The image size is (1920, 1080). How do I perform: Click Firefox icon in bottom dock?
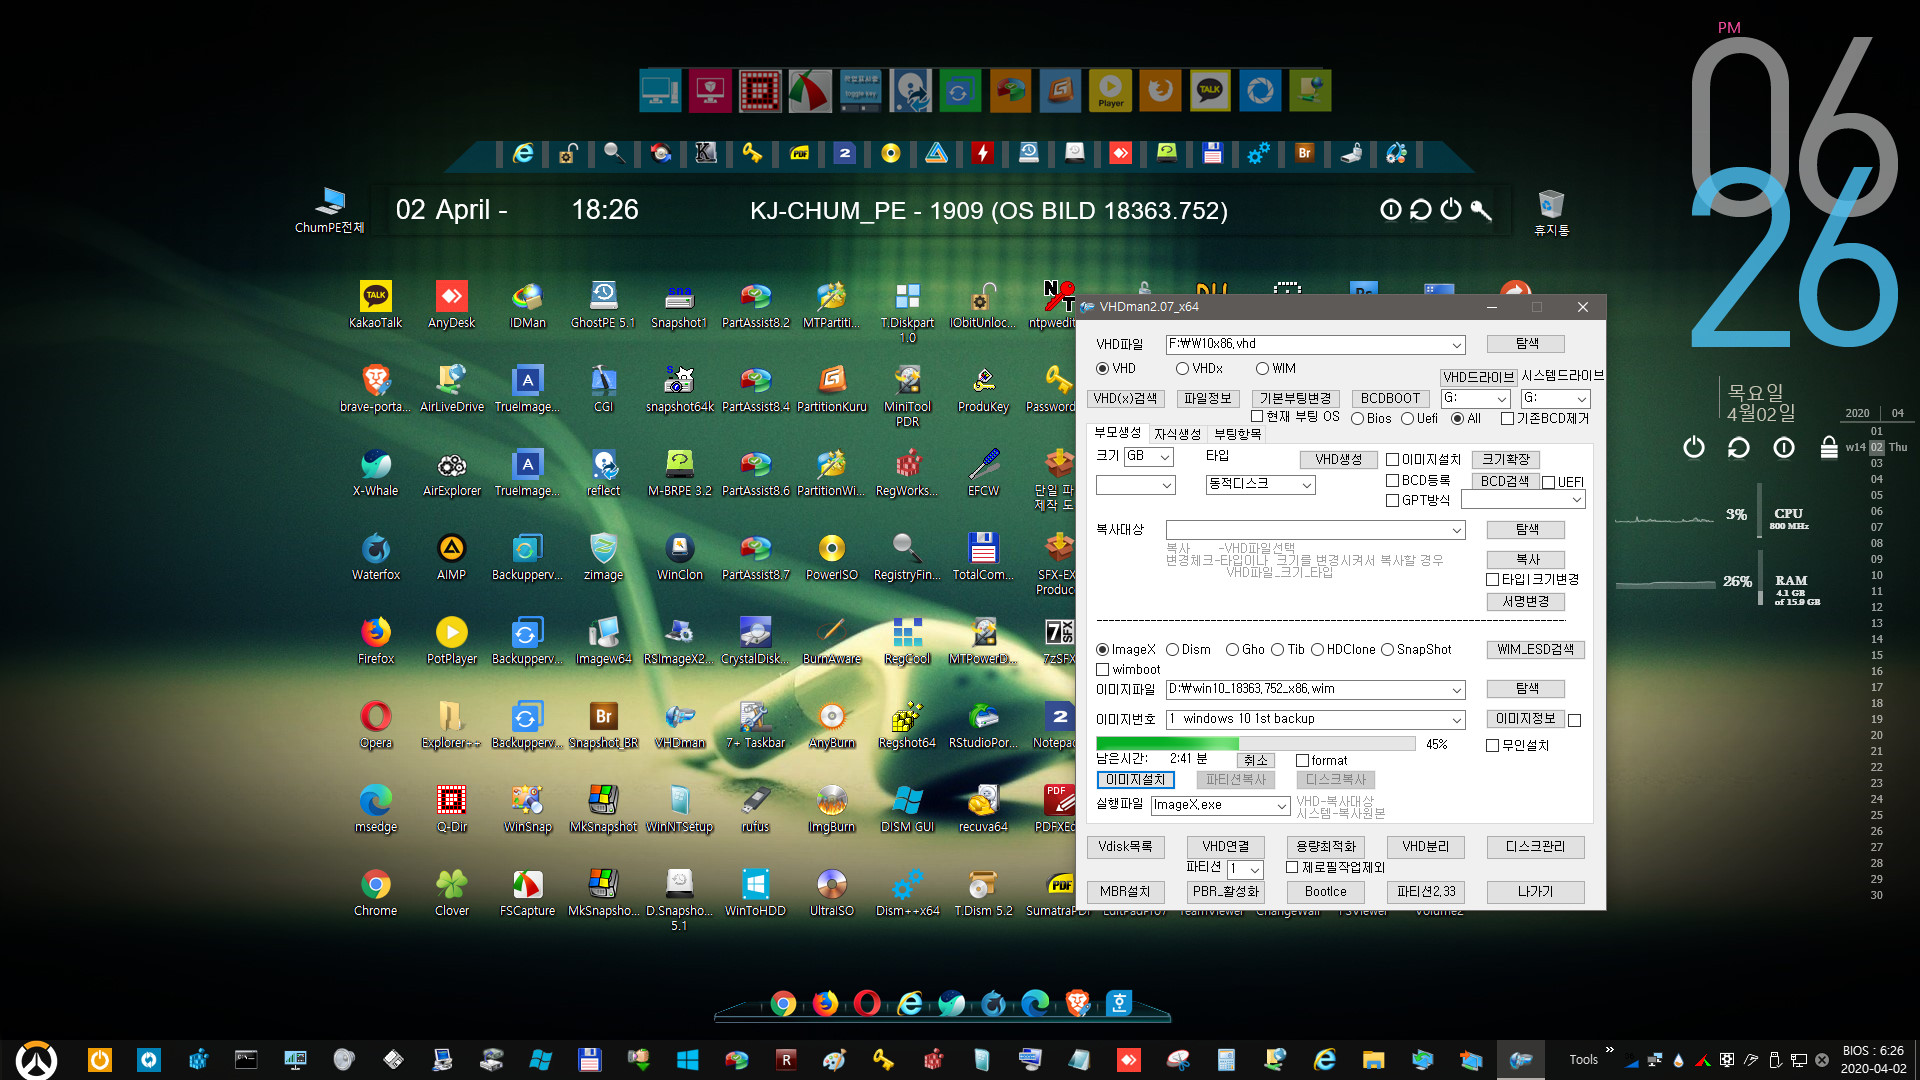[x=825, y=1003]
